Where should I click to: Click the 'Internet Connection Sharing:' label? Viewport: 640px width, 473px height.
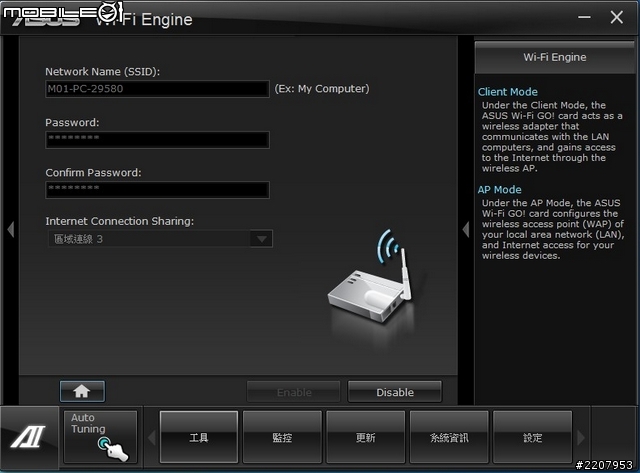[120, 221]
